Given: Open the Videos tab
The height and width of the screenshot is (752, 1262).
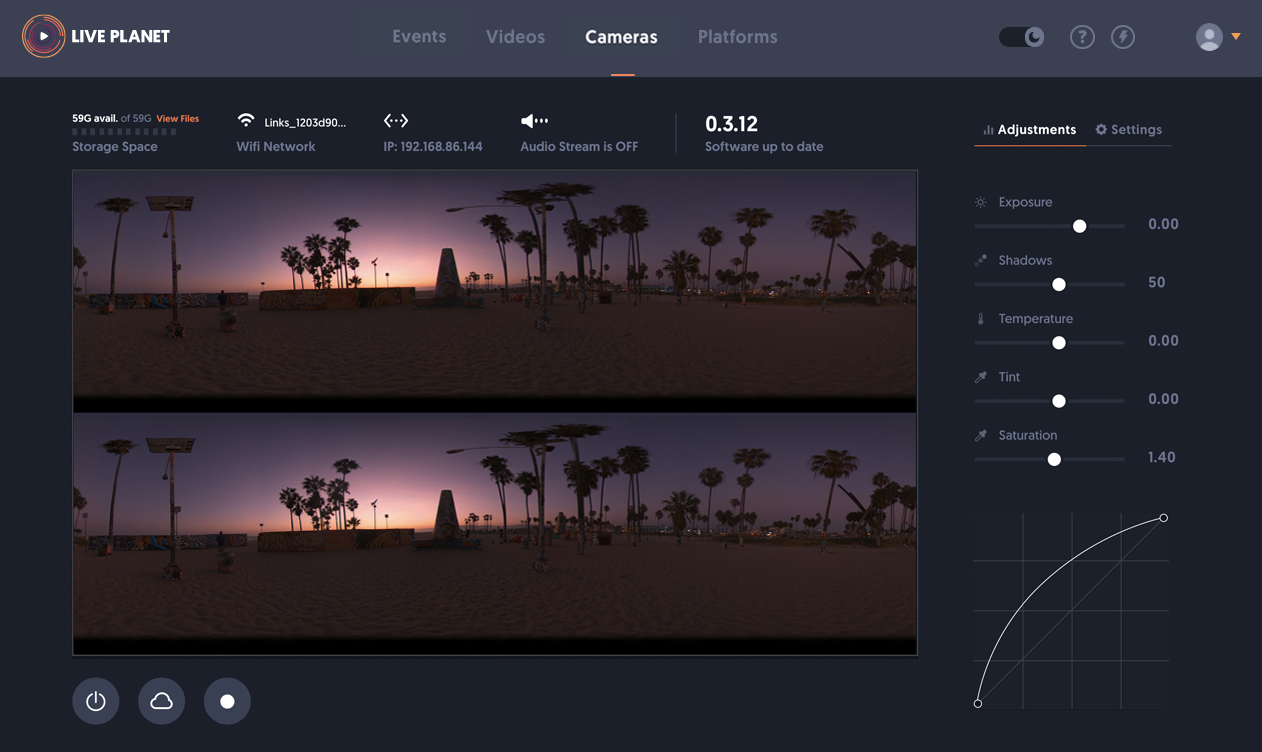Looking at the screenshot, I should tap(515, 37).
